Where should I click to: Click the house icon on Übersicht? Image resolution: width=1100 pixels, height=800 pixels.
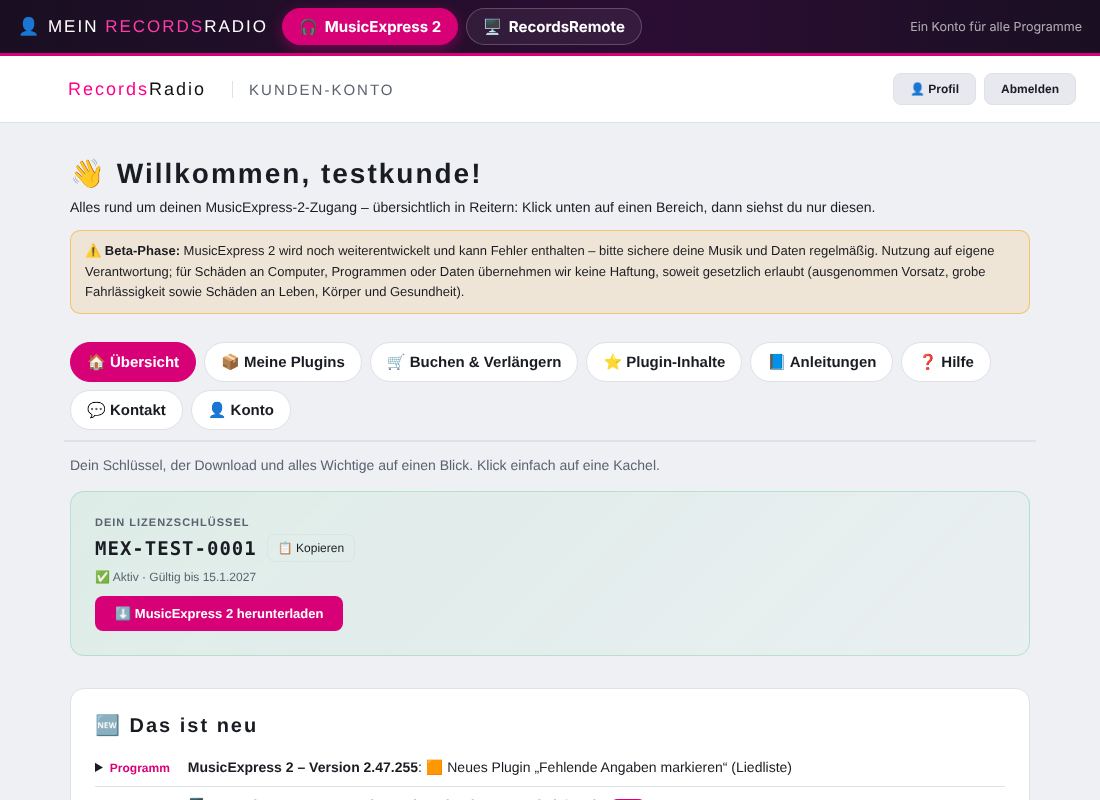(x=96, y=362)
